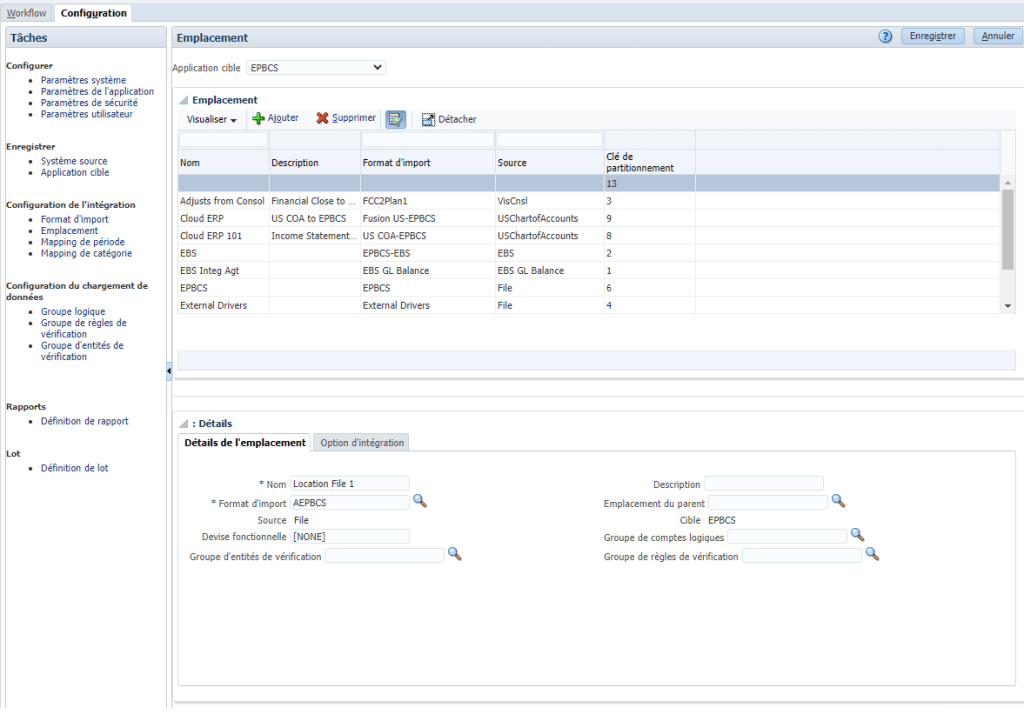Click the Nom input field
Viewport: 1036px width, 728px height.
tap(350, 484)
